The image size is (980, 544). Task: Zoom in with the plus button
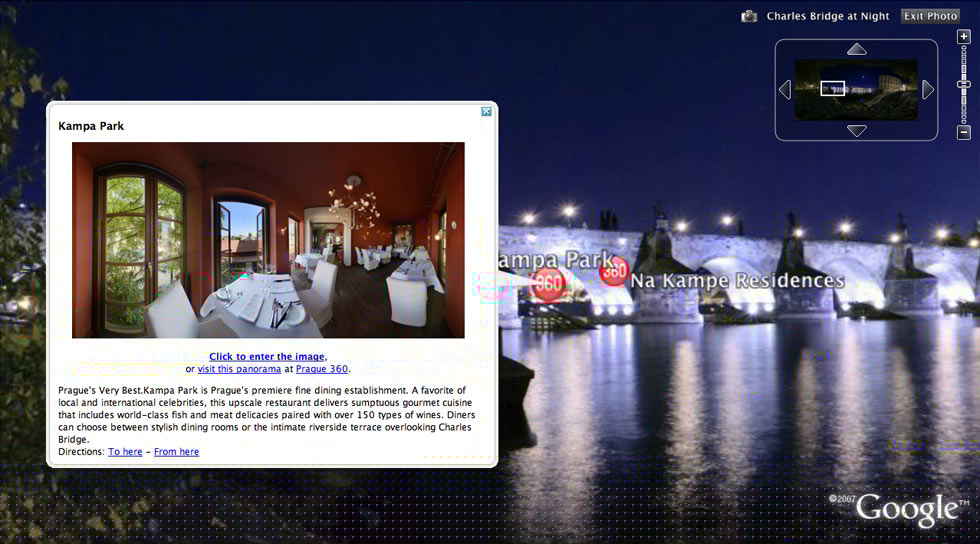(964, 36)
